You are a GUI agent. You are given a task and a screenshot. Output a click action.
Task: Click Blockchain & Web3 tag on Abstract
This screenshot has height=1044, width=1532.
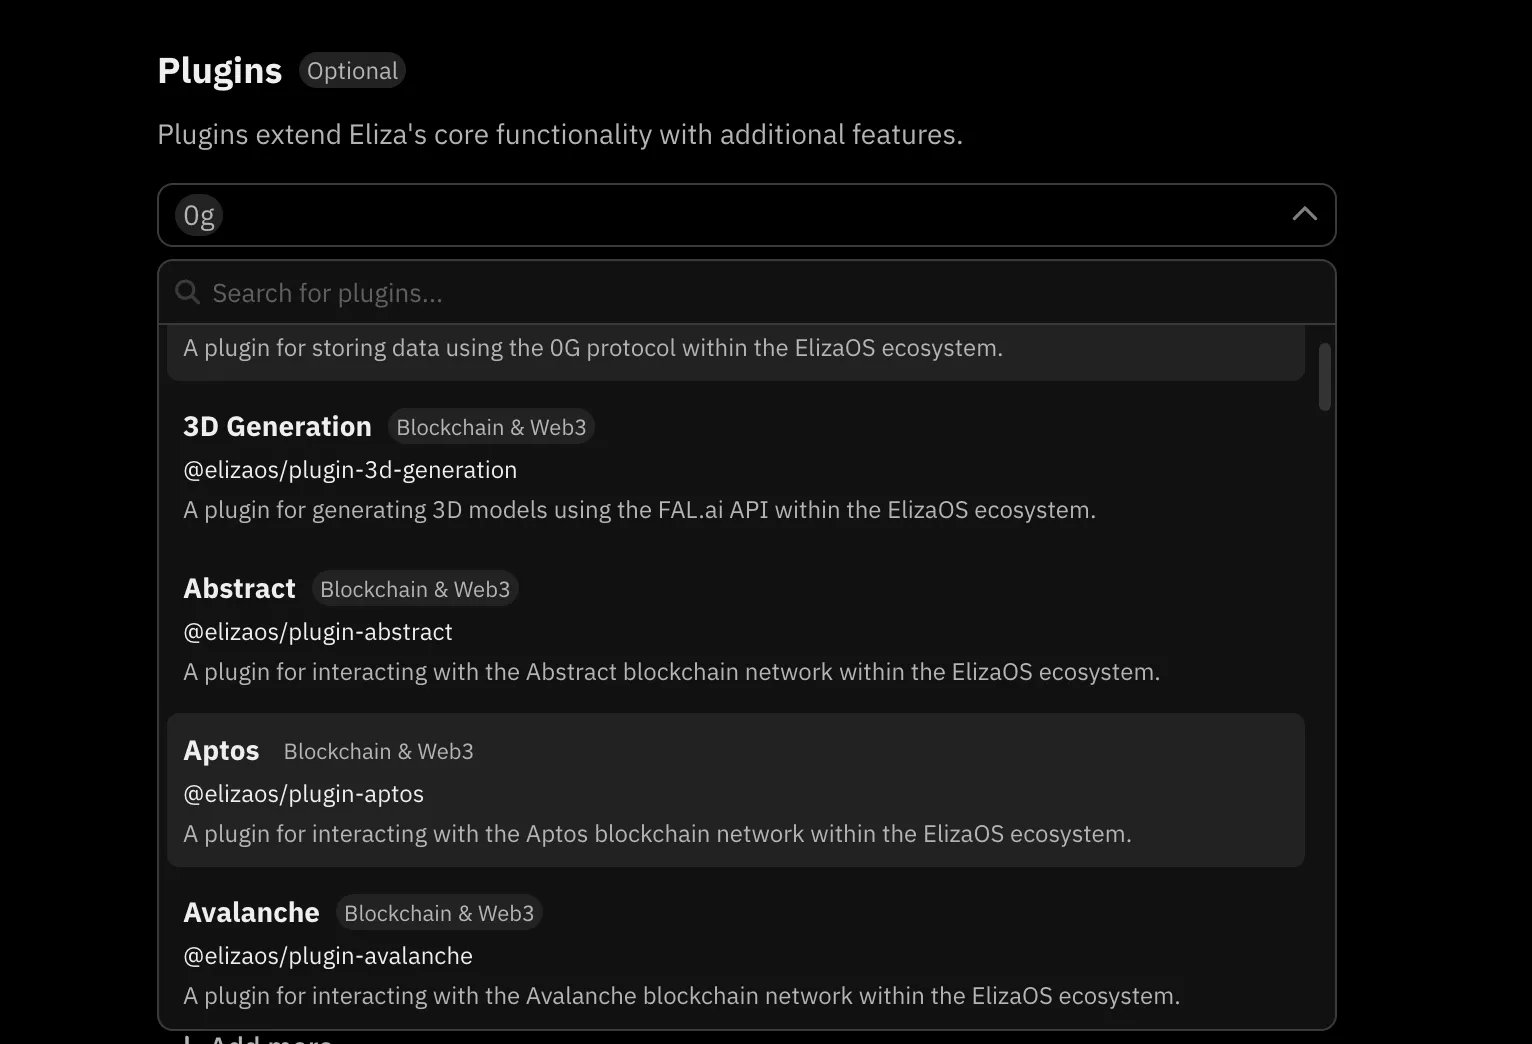click(x=415, y=590)
